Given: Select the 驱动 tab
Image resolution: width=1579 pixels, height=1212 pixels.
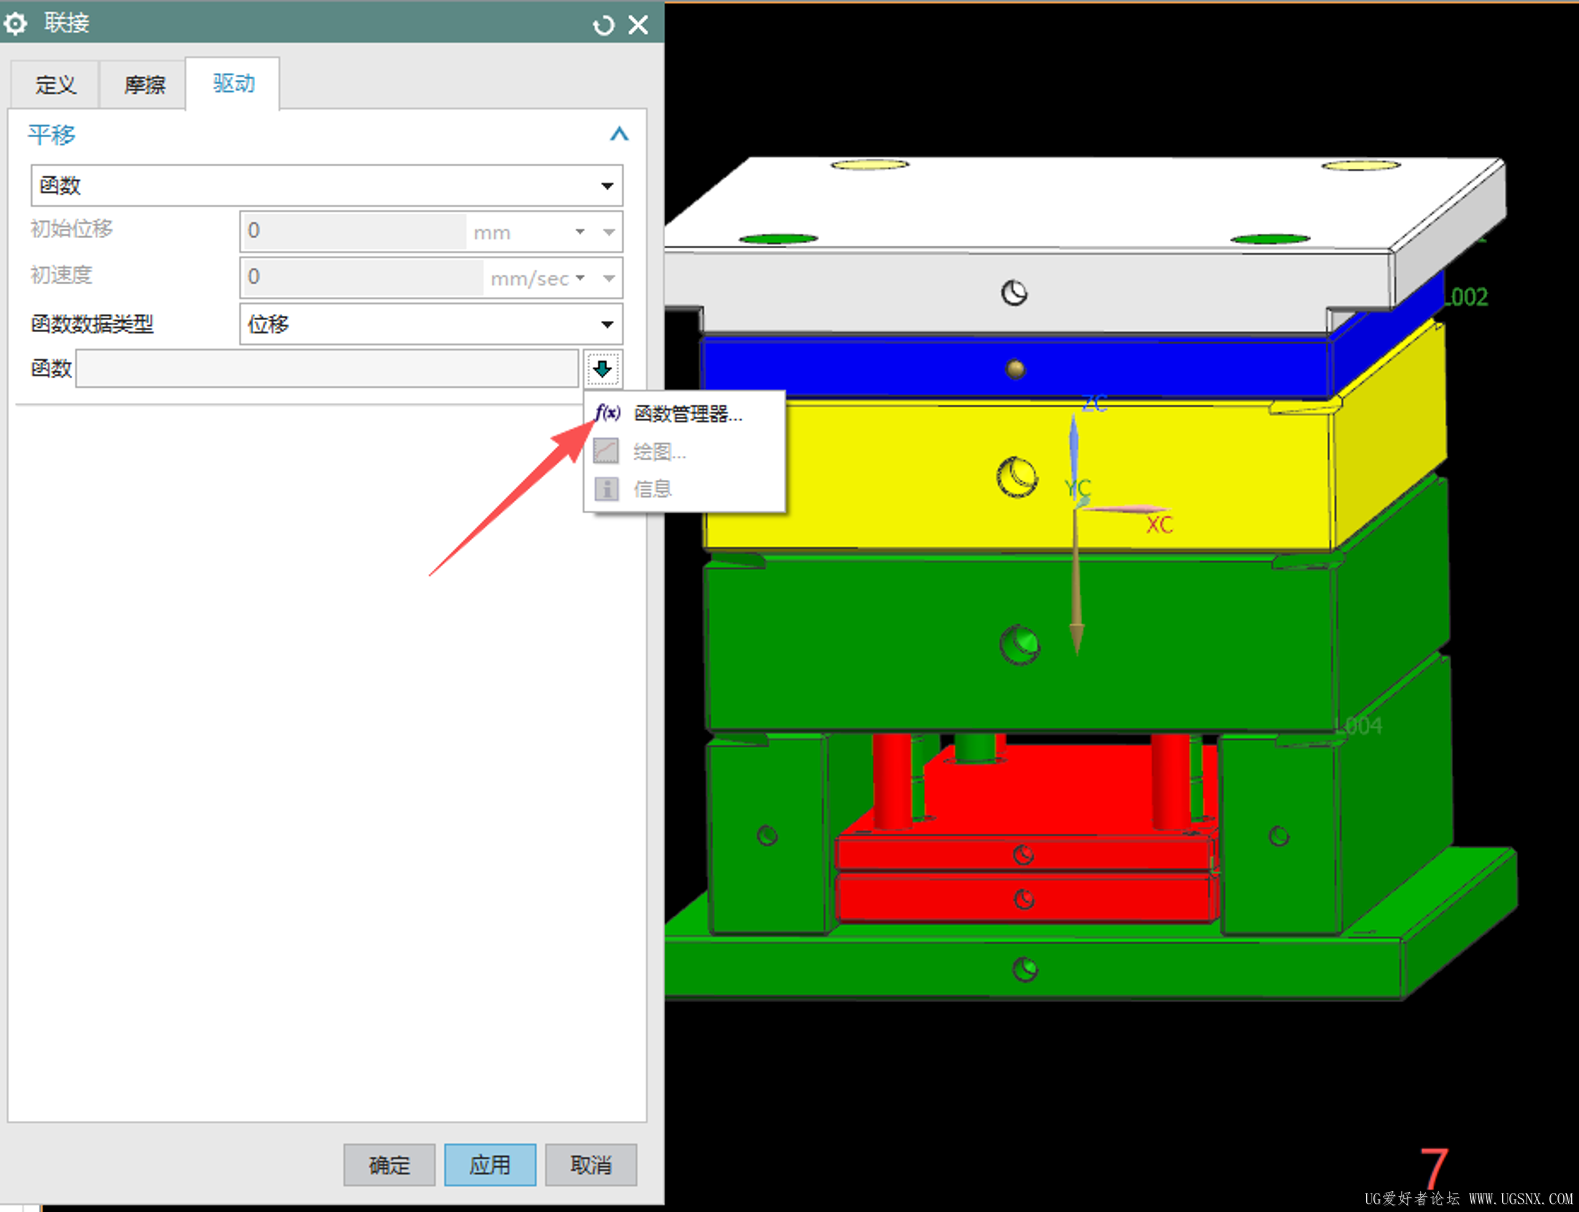Looking at the screenshot, I should click(233, 83).
